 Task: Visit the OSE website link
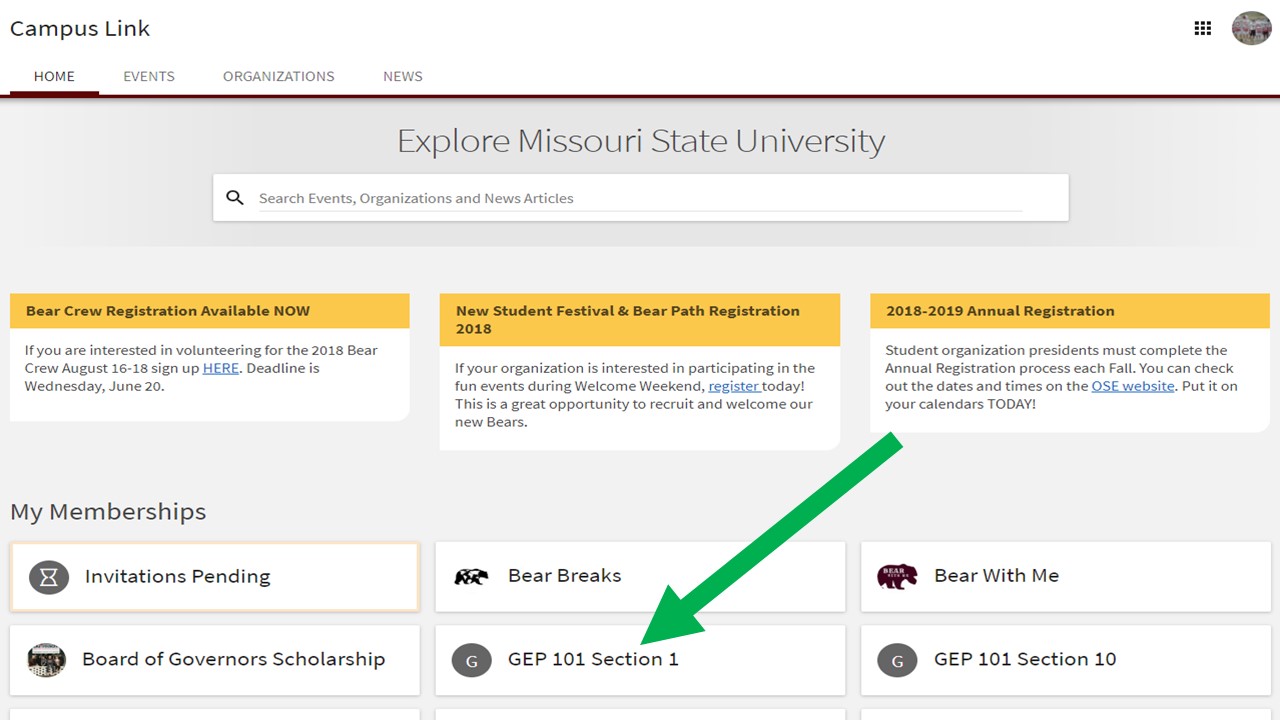[1132, 385]
